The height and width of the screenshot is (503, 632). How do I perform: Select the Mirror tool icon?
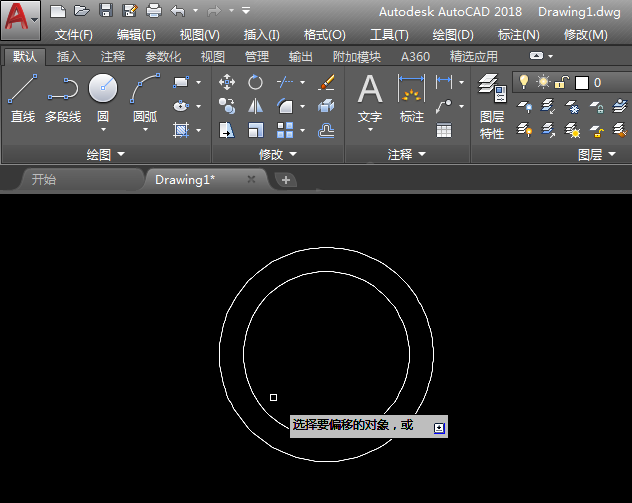tap(255, 105)
